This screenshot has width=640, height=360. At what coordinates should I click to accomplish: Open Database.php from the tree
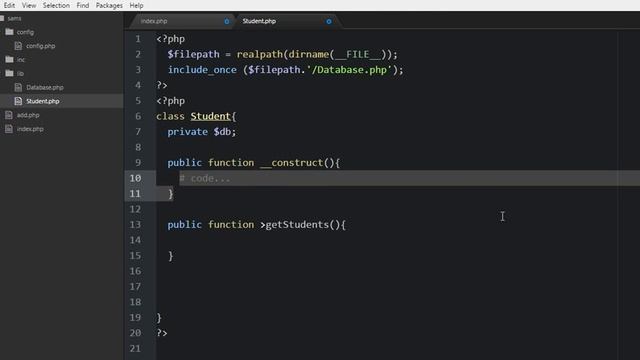(x=44, y=87)
